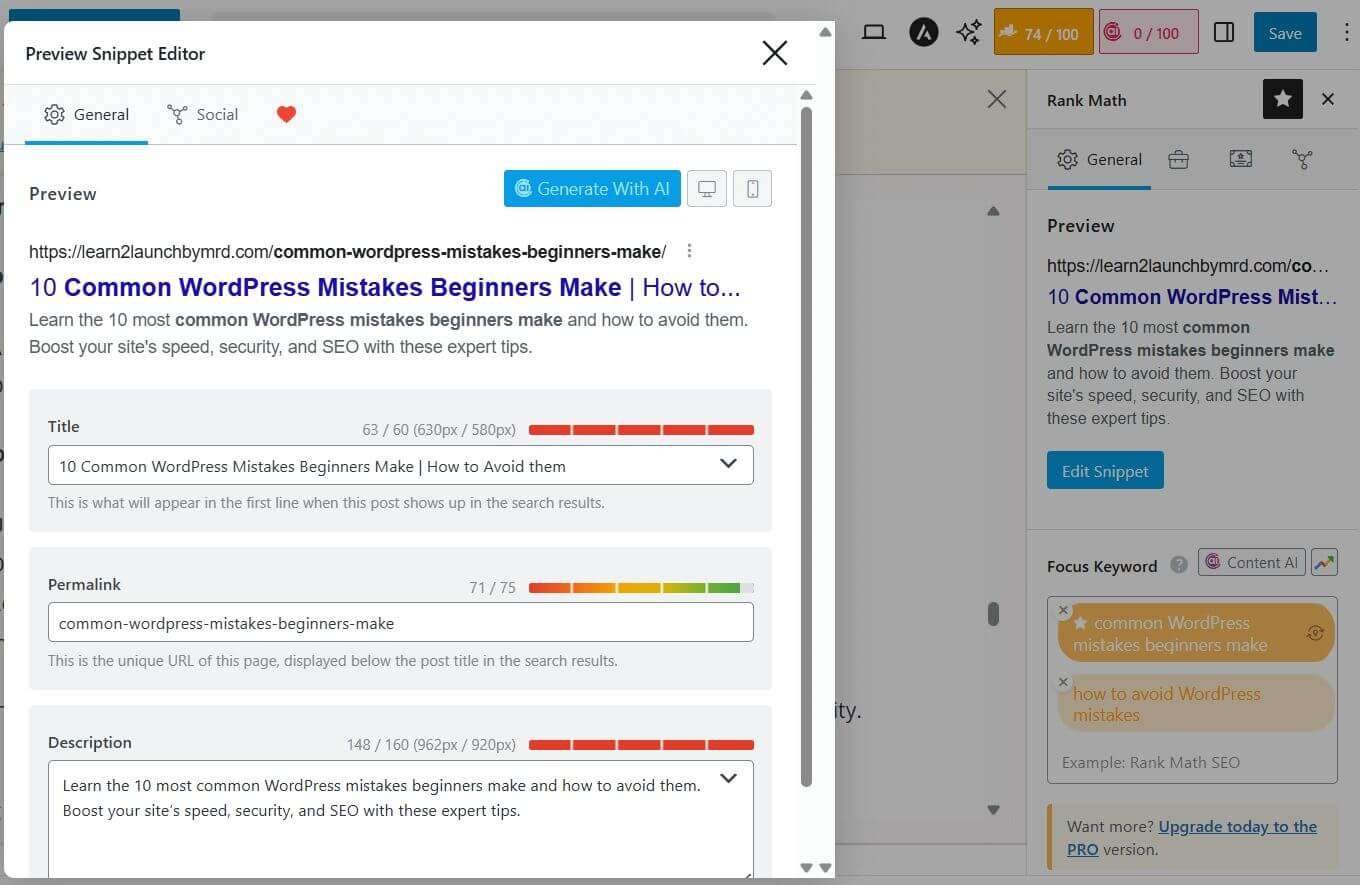Open Content AI score 0 / 100
This screenshot has width=1360, height=885.
(1148, 32)
